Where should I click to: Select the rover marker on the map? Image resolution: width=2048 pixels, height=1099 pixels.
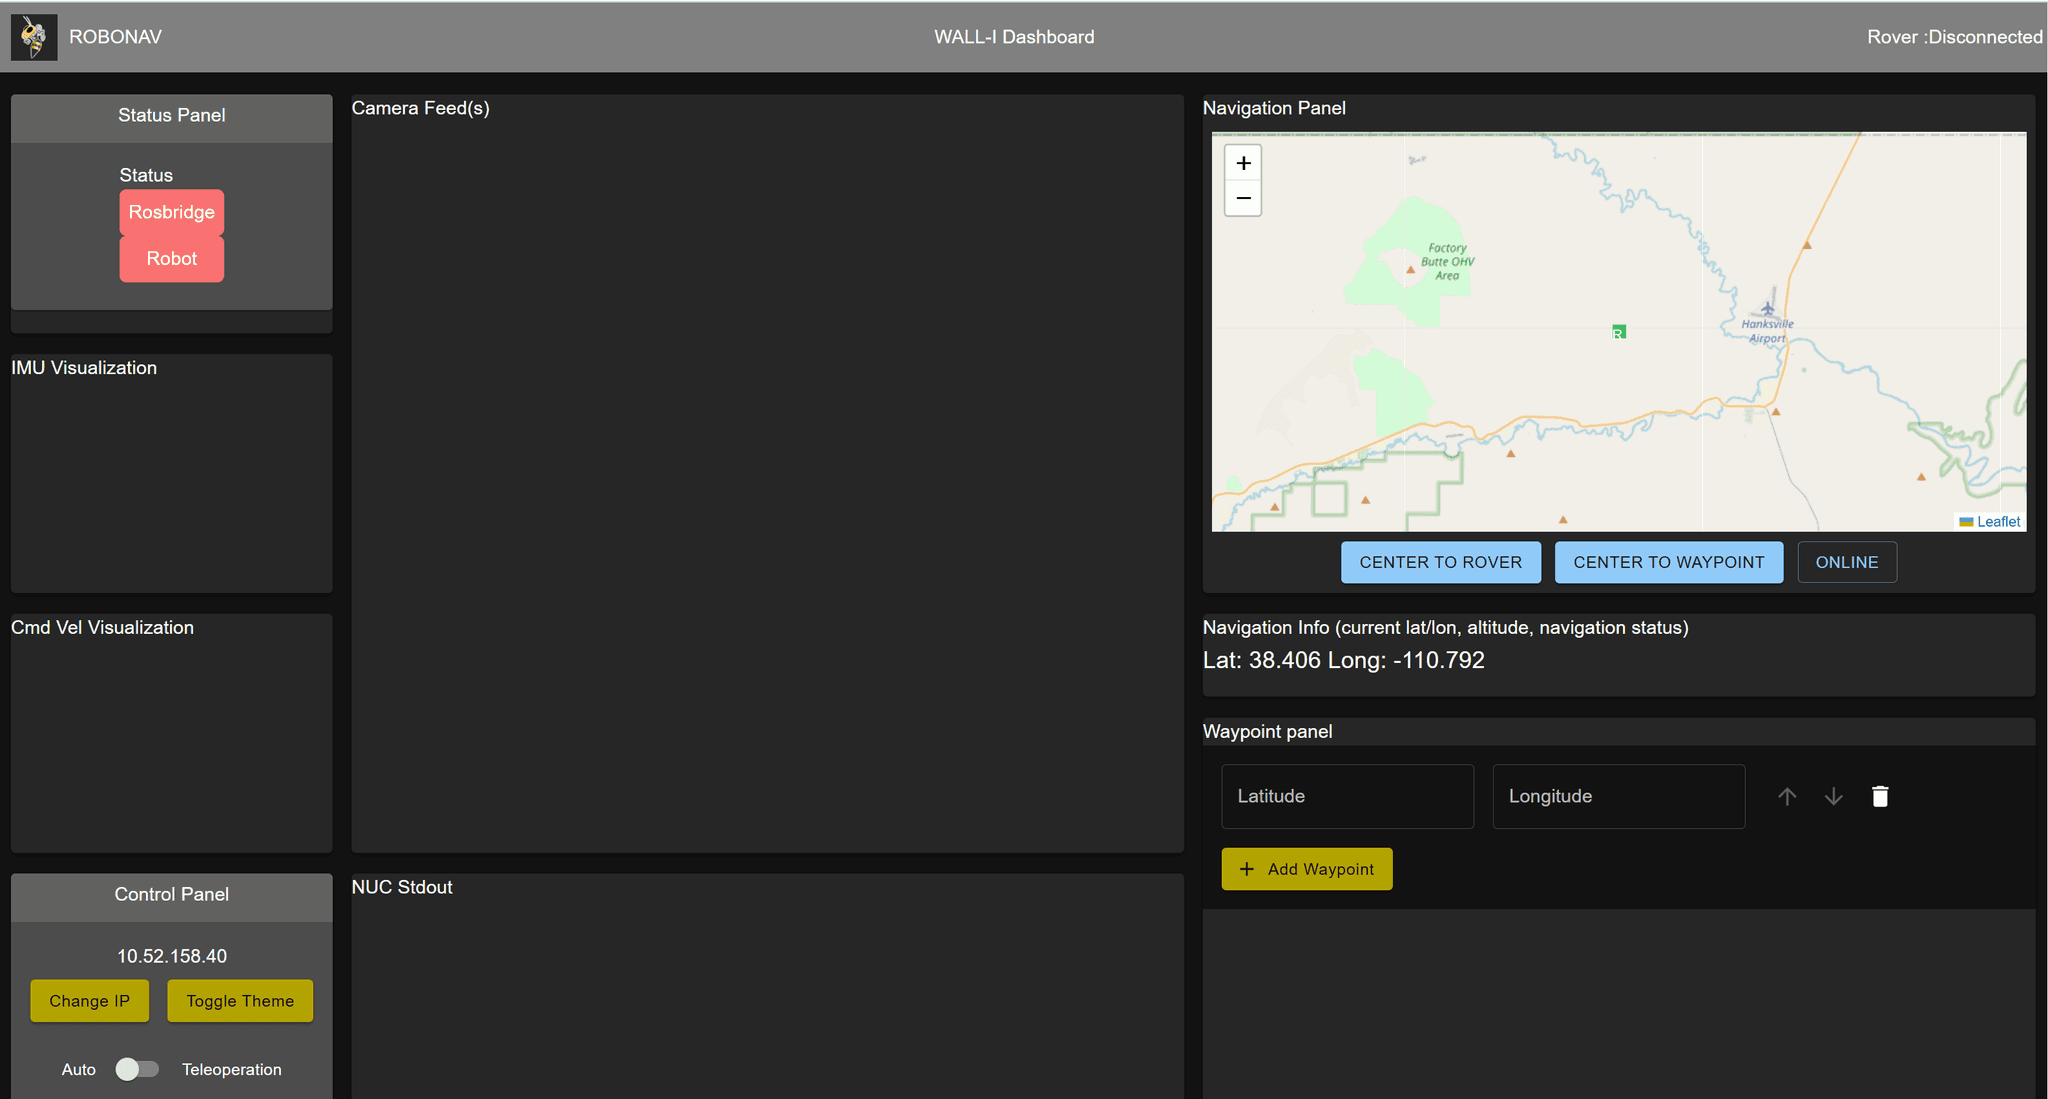tap(1619, 331)
